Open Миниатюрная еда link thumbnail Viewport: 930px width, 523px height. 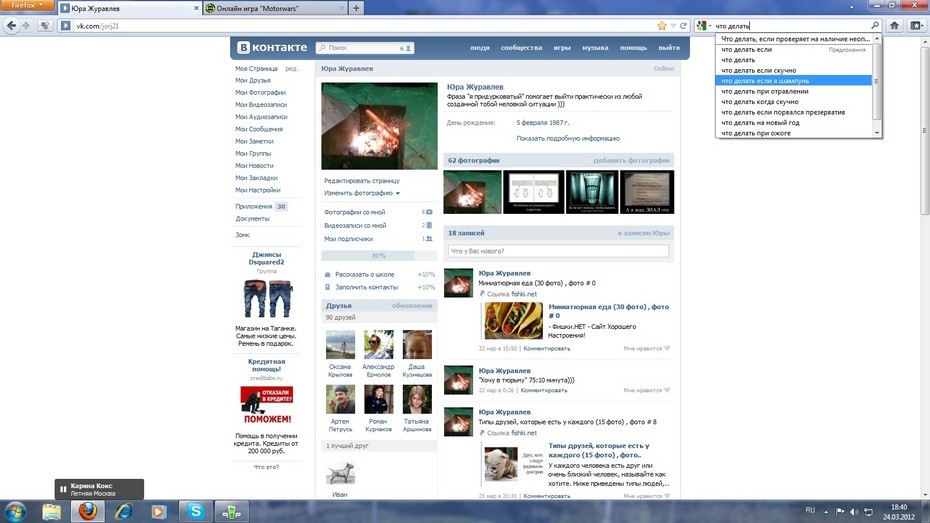pyautogui.click(x=514, y=321)
